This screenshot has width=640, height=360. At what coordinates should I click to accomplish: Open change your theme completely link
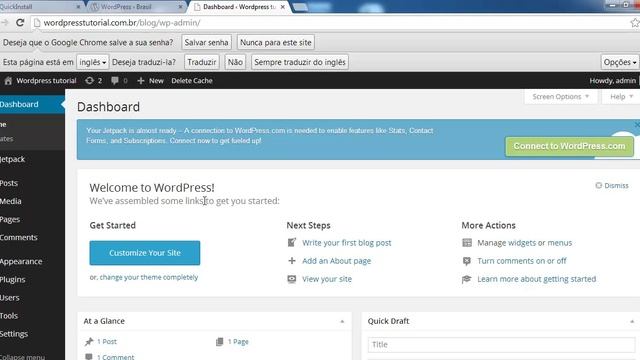pos(149,277)
